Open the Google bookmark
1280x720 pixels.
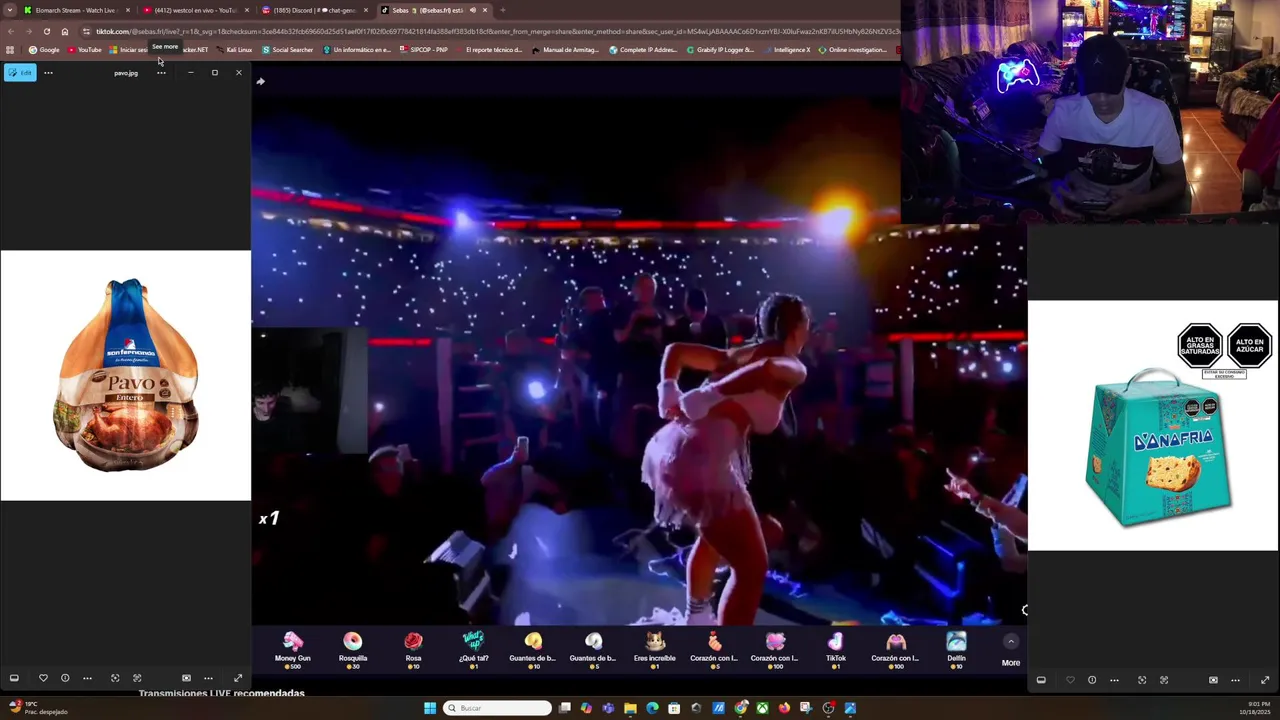click(x=44, y=49)
